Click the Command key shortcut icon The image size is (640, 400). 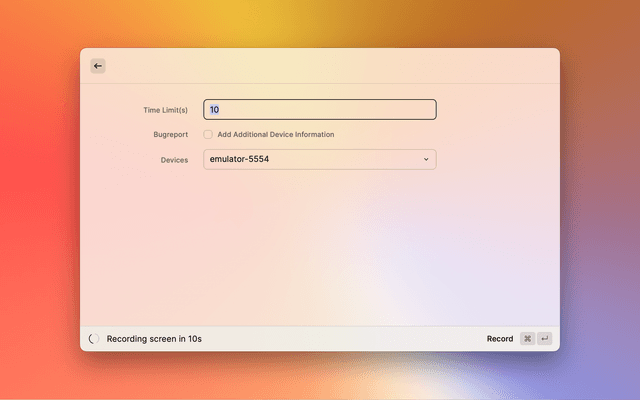coord(527,339)
